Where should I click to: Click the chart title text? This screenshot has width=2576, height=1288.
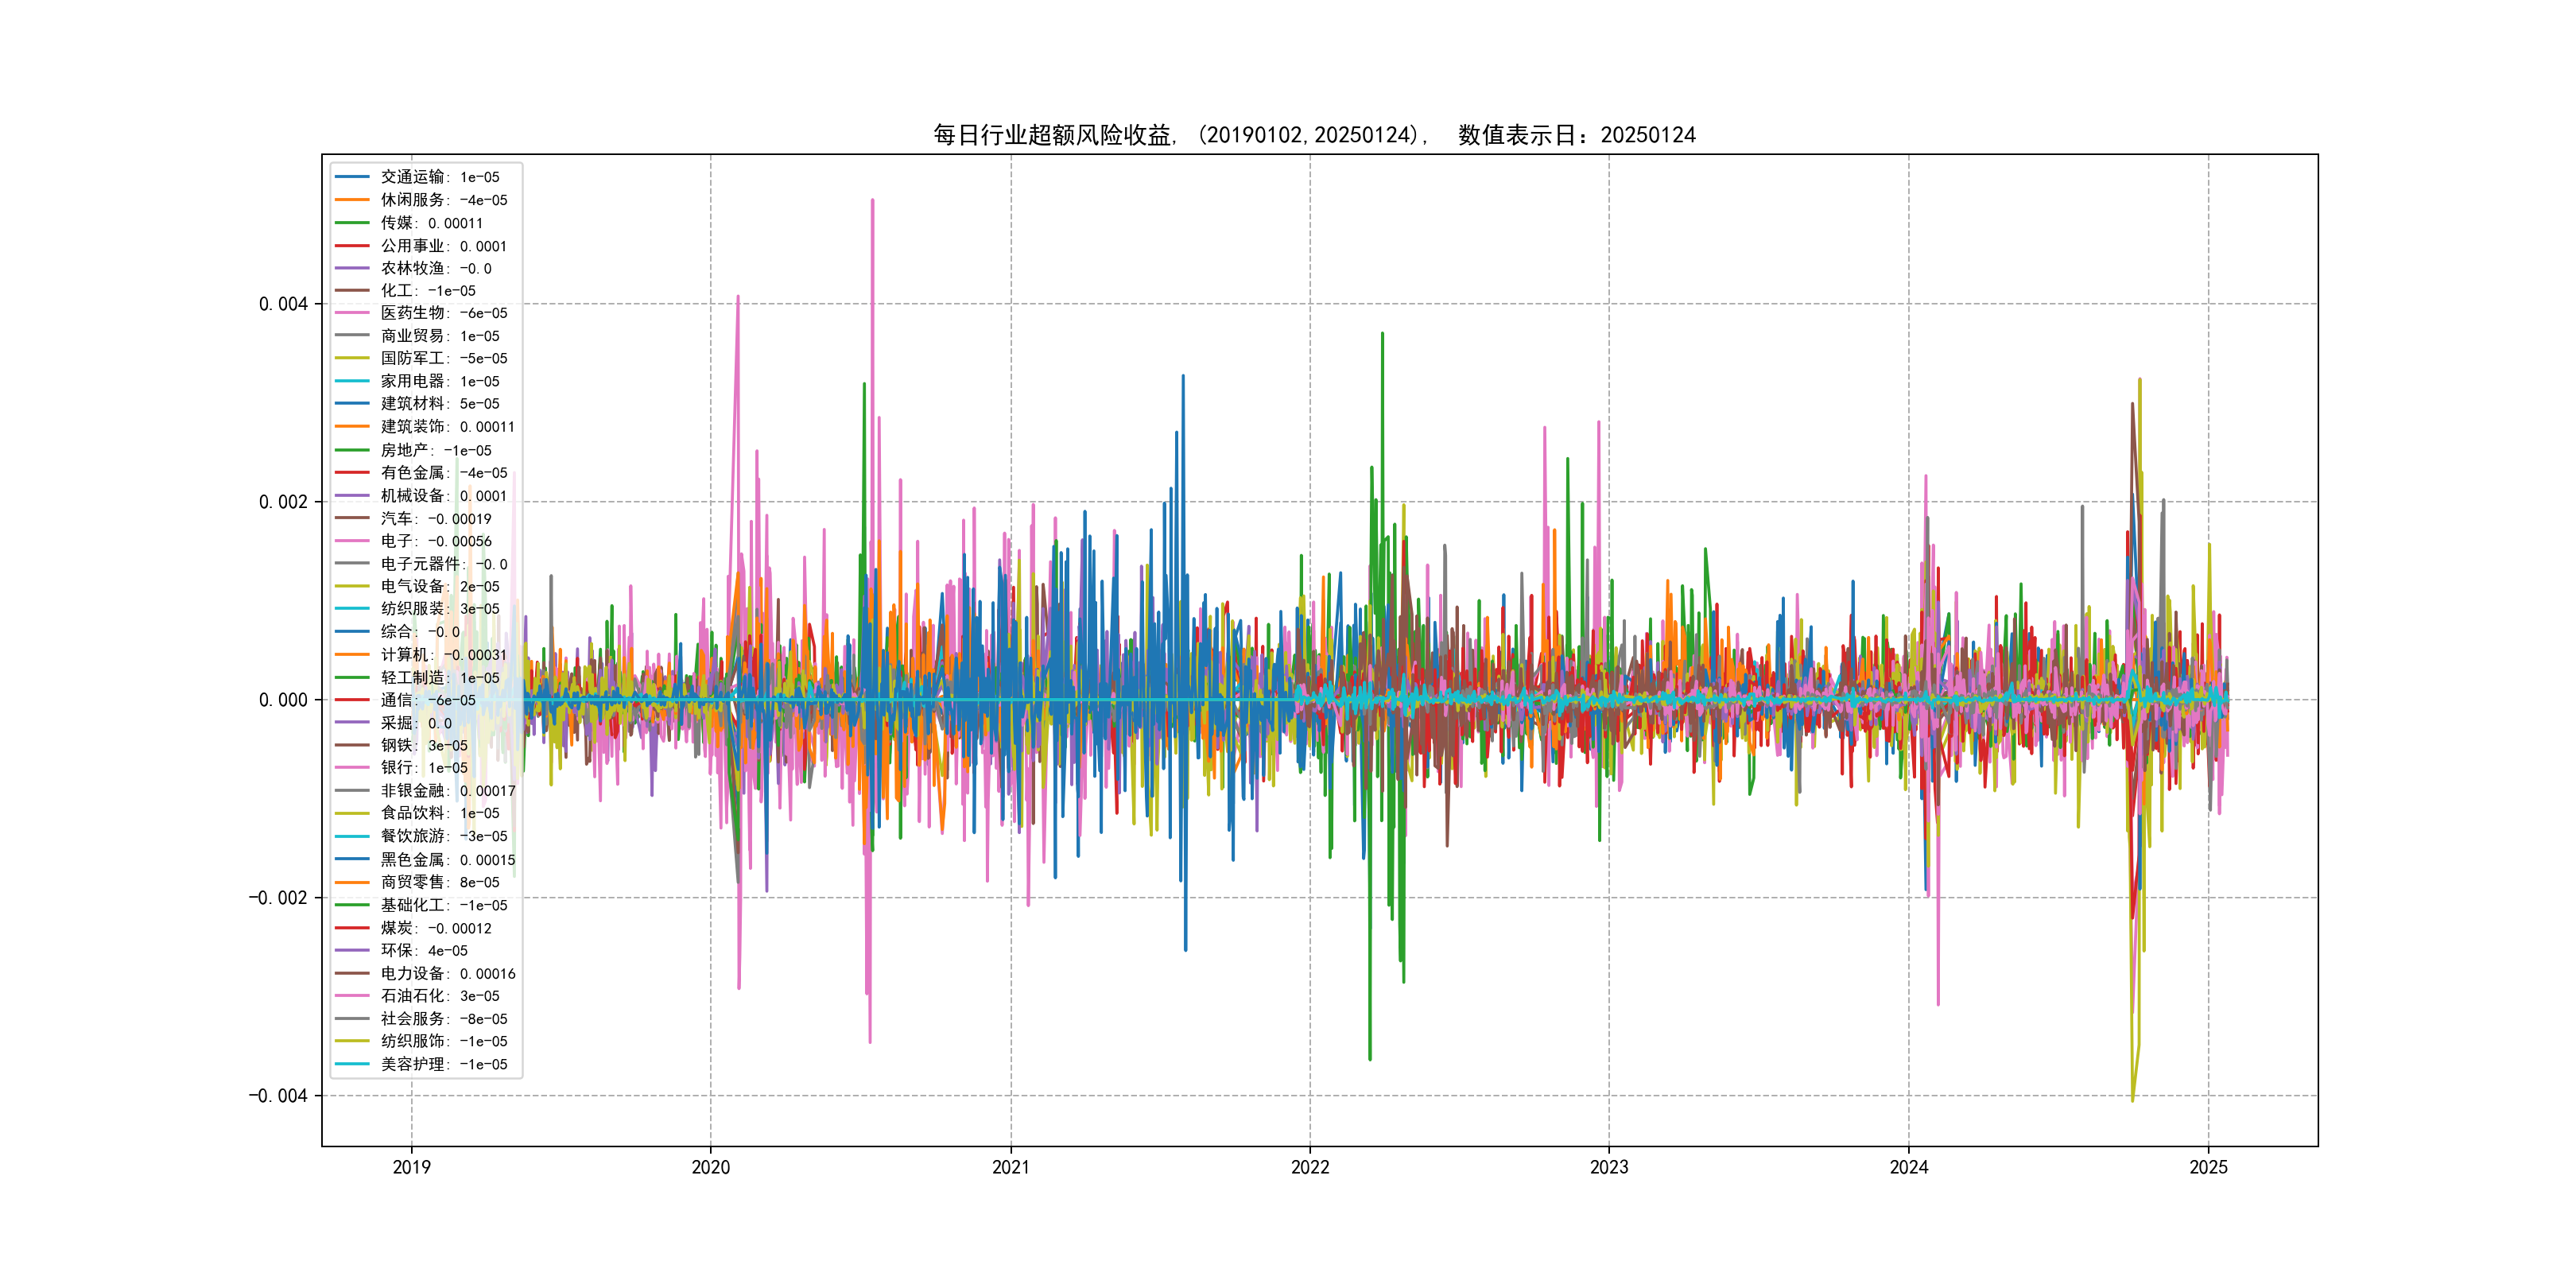pos(1314,135)
